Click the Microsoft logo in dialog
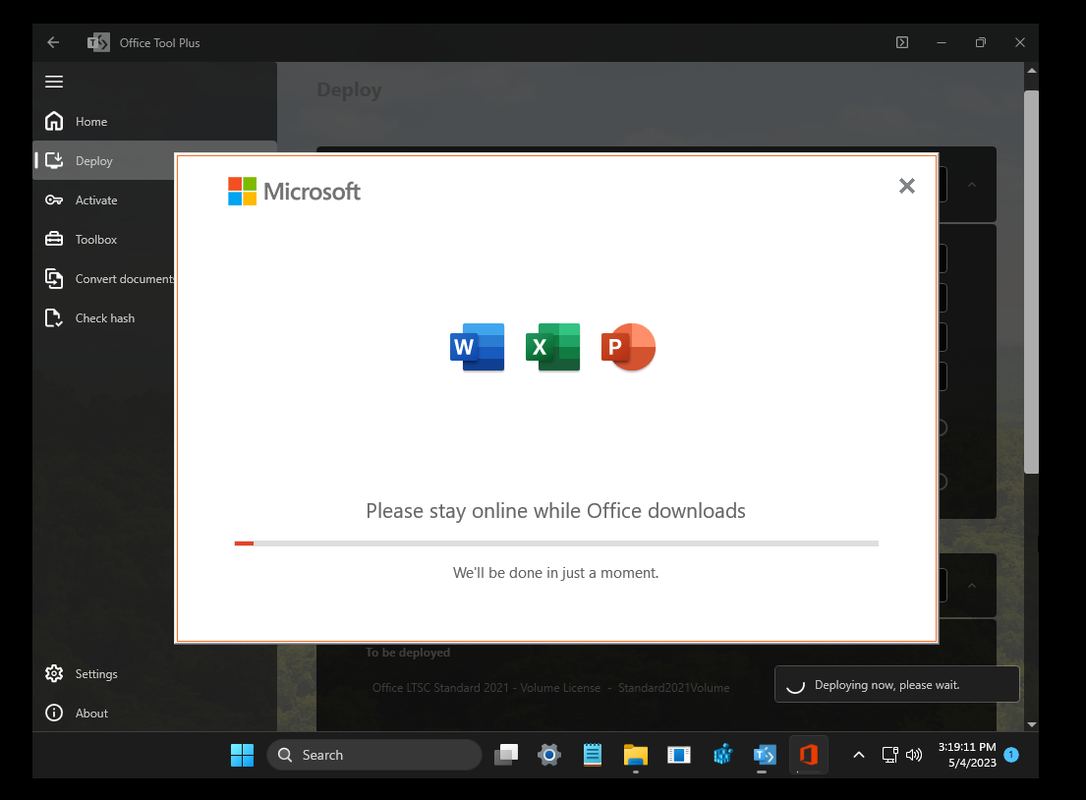Screen dimensions: 1086x800 [x=294, y=191]
